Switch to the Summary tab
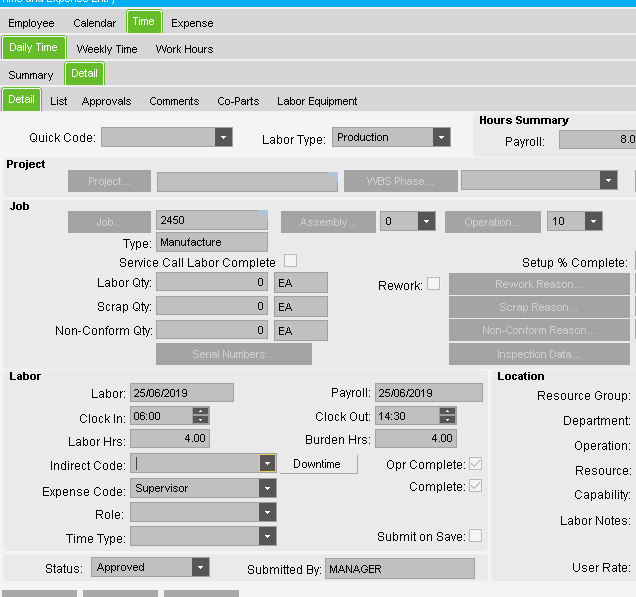This screenshot has width=636, height=597. [x=31, y=75]
